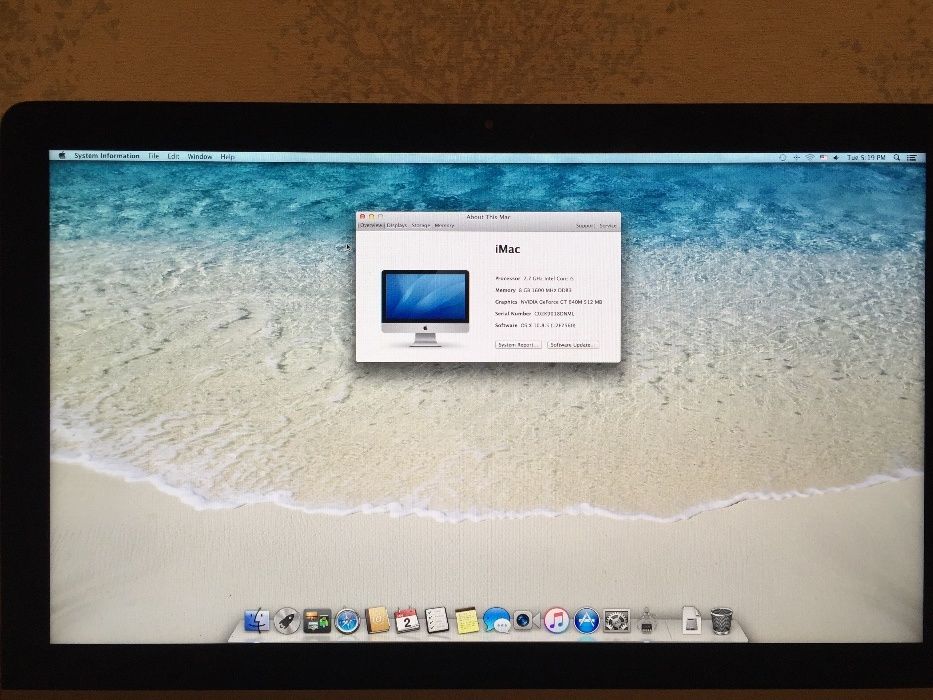
Task: Launch Launchpad rocket icon in Dock
Action: coord(287,621)
